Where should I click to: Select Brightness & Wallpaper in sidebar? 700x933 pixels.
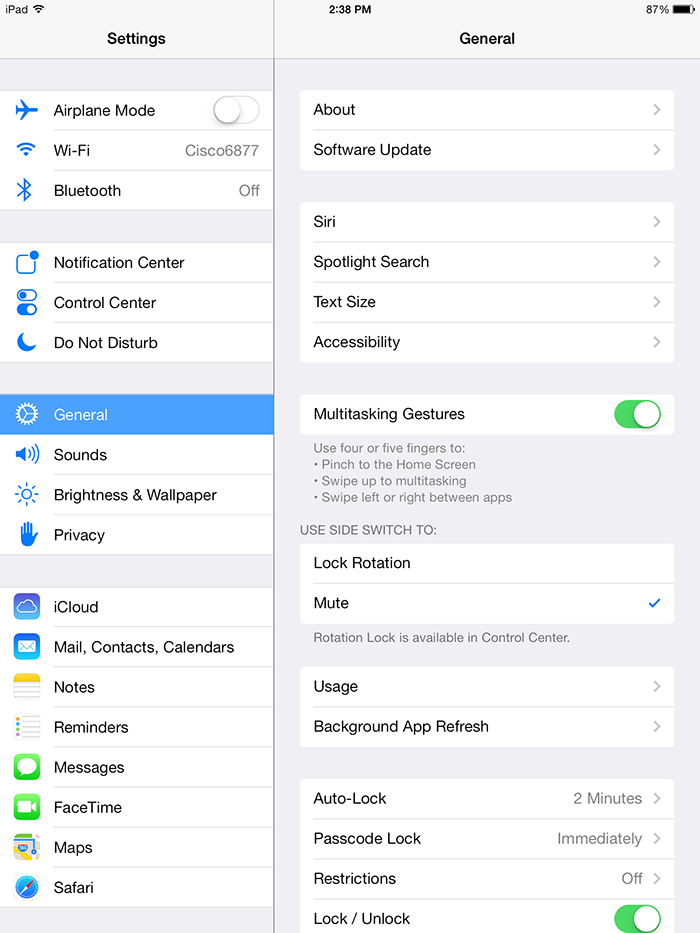click(136, 494)
